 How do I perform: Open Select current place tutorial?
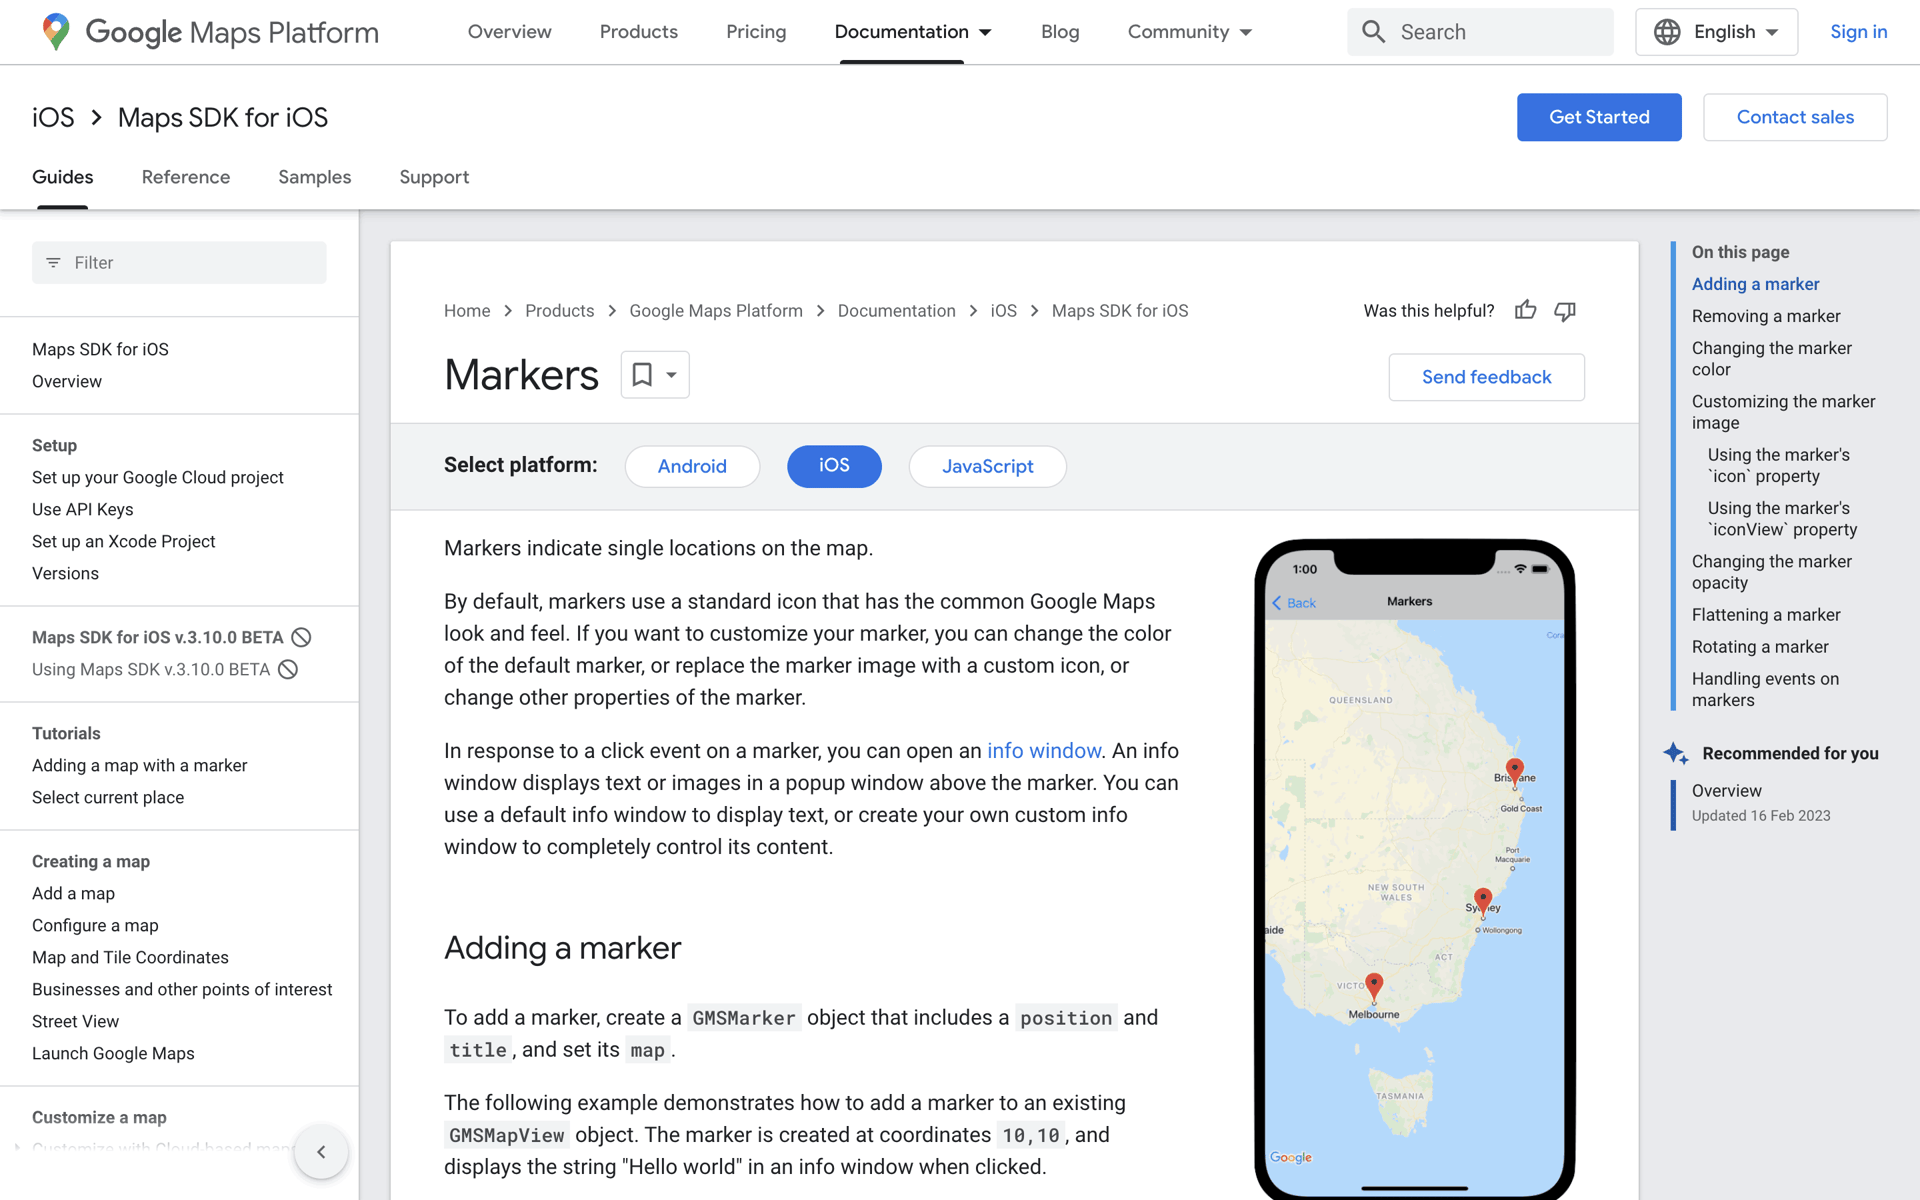click(x=108, y=798)
